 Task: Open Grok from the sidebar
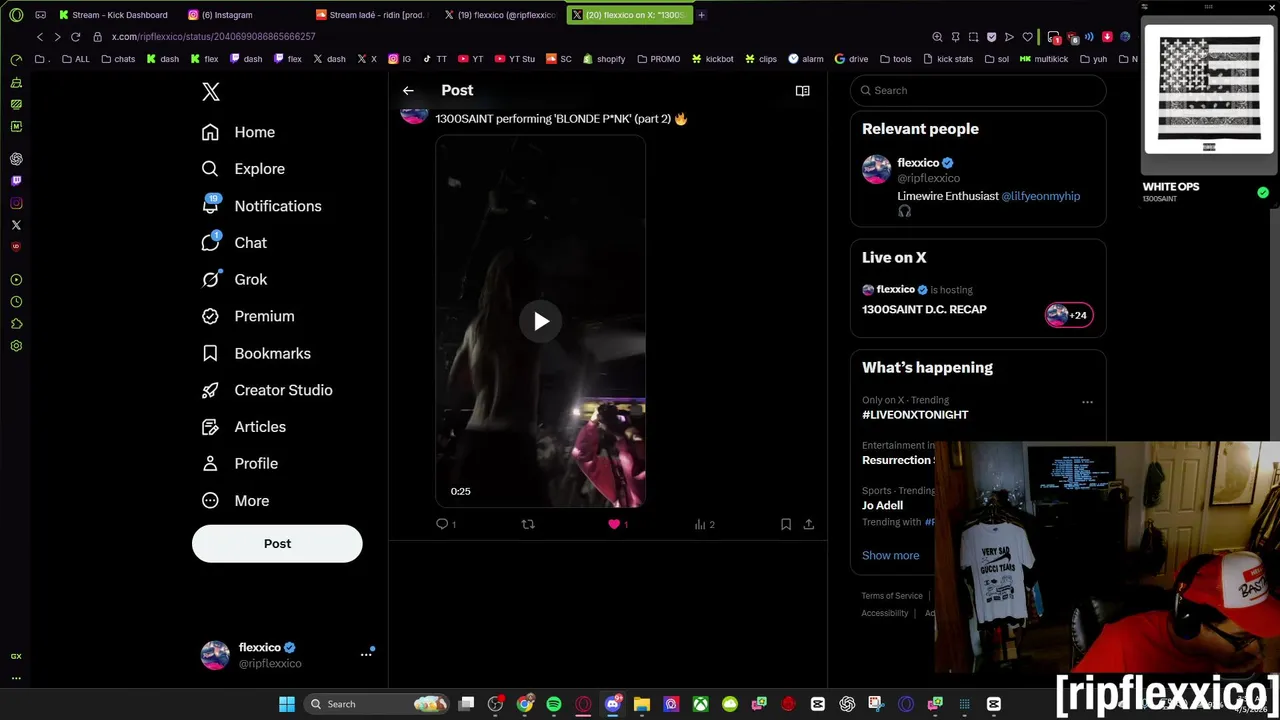(234, 280)
